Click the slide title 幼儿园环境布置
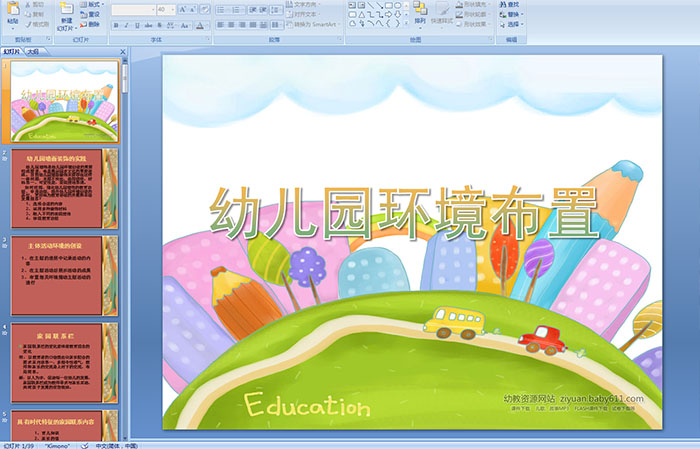 point(404,213)
